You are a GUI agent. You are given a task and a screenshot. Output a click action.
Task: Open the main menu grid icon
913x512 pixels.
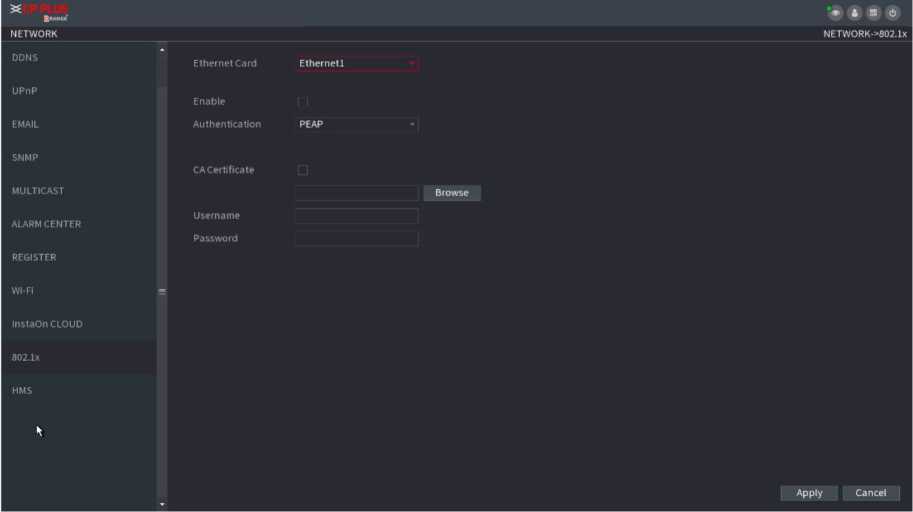[874, 13]
